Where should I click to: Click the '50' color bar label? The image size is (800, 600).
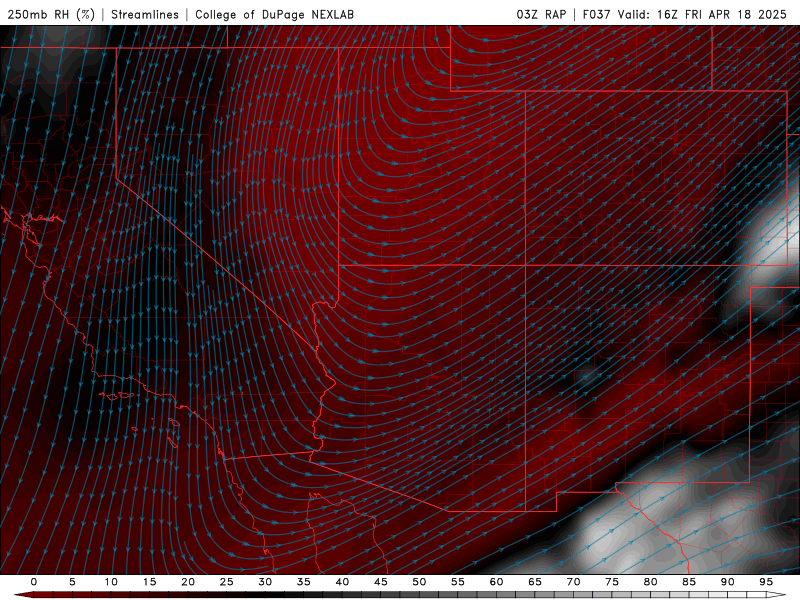pos(419,582)
